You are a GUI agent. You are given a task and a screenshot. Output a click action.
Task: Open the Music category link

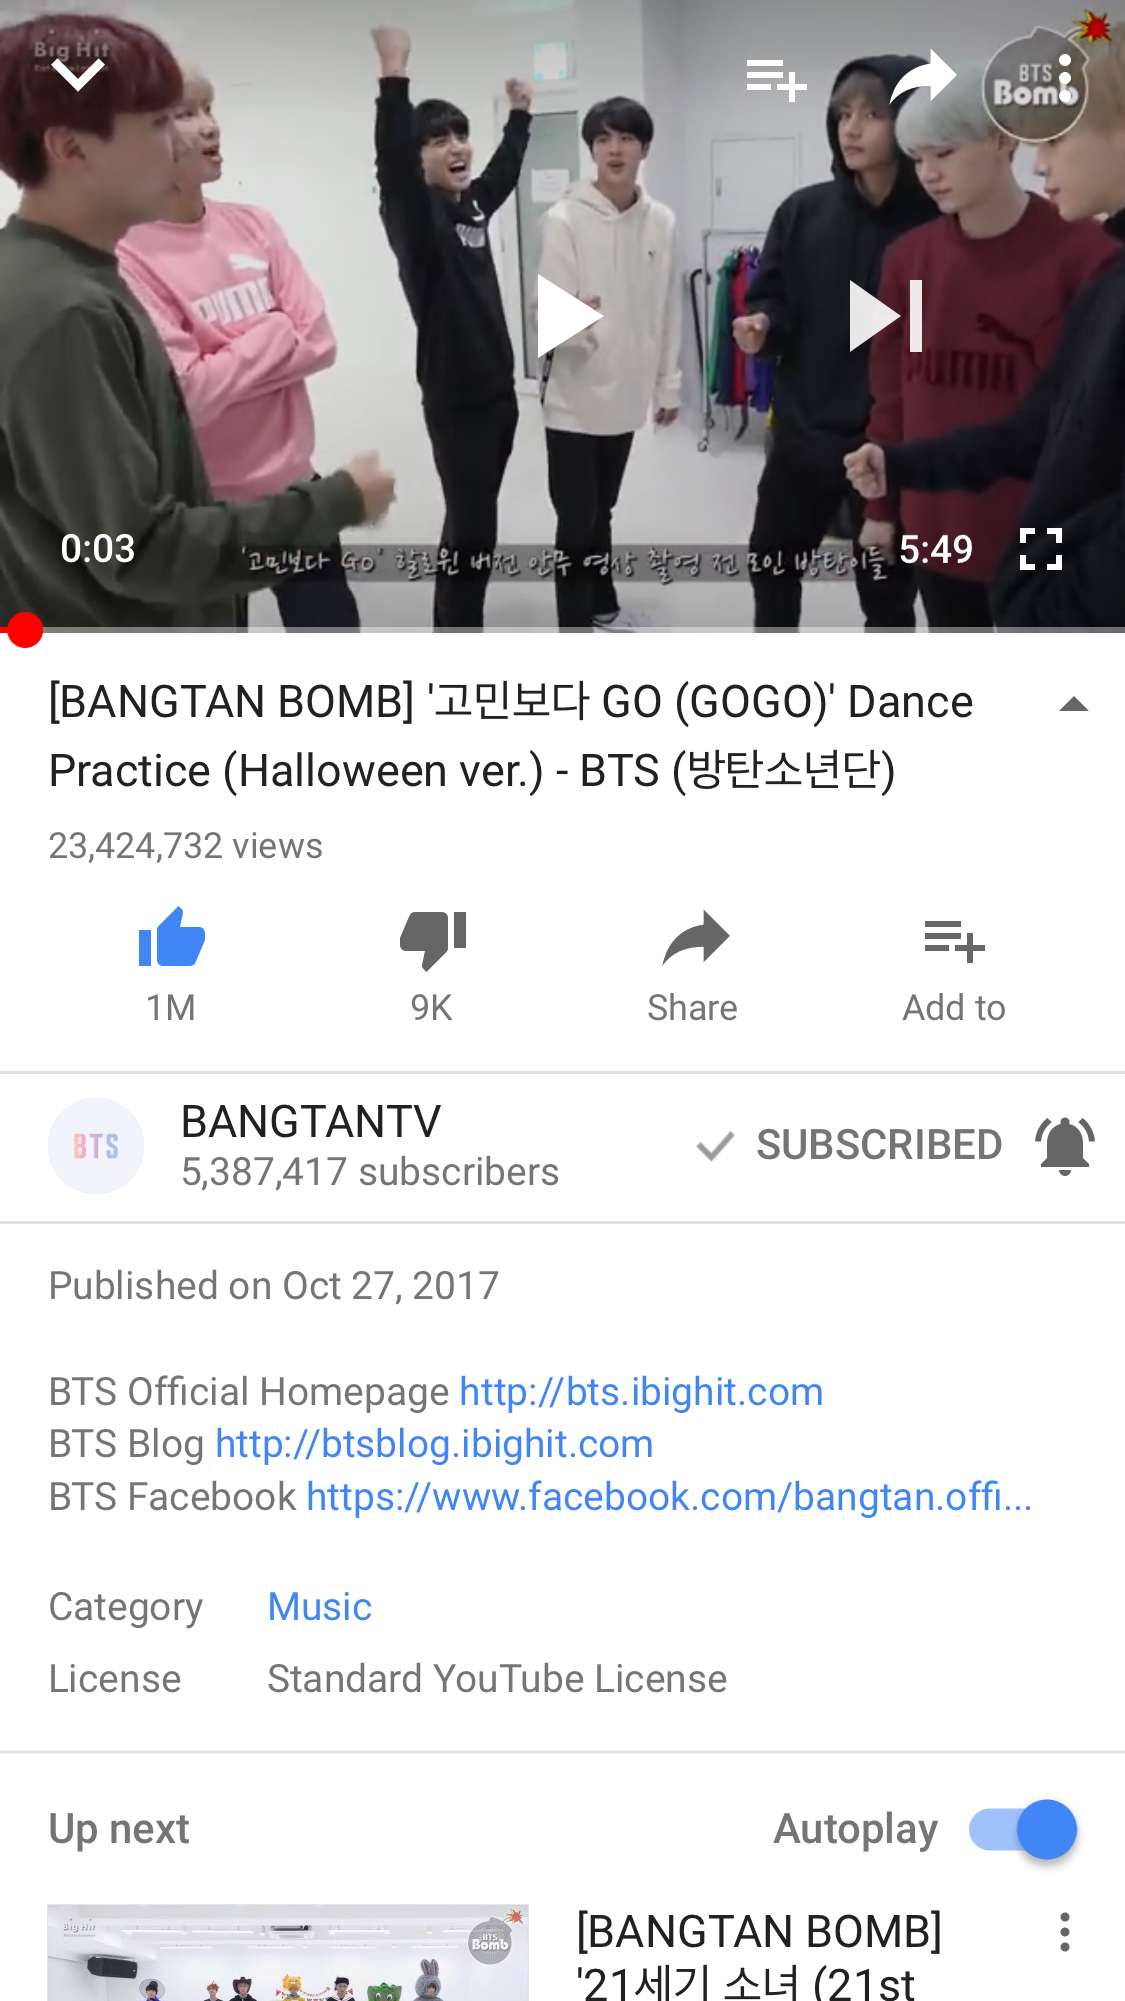pyautogui.click(x=320, y=1607)
